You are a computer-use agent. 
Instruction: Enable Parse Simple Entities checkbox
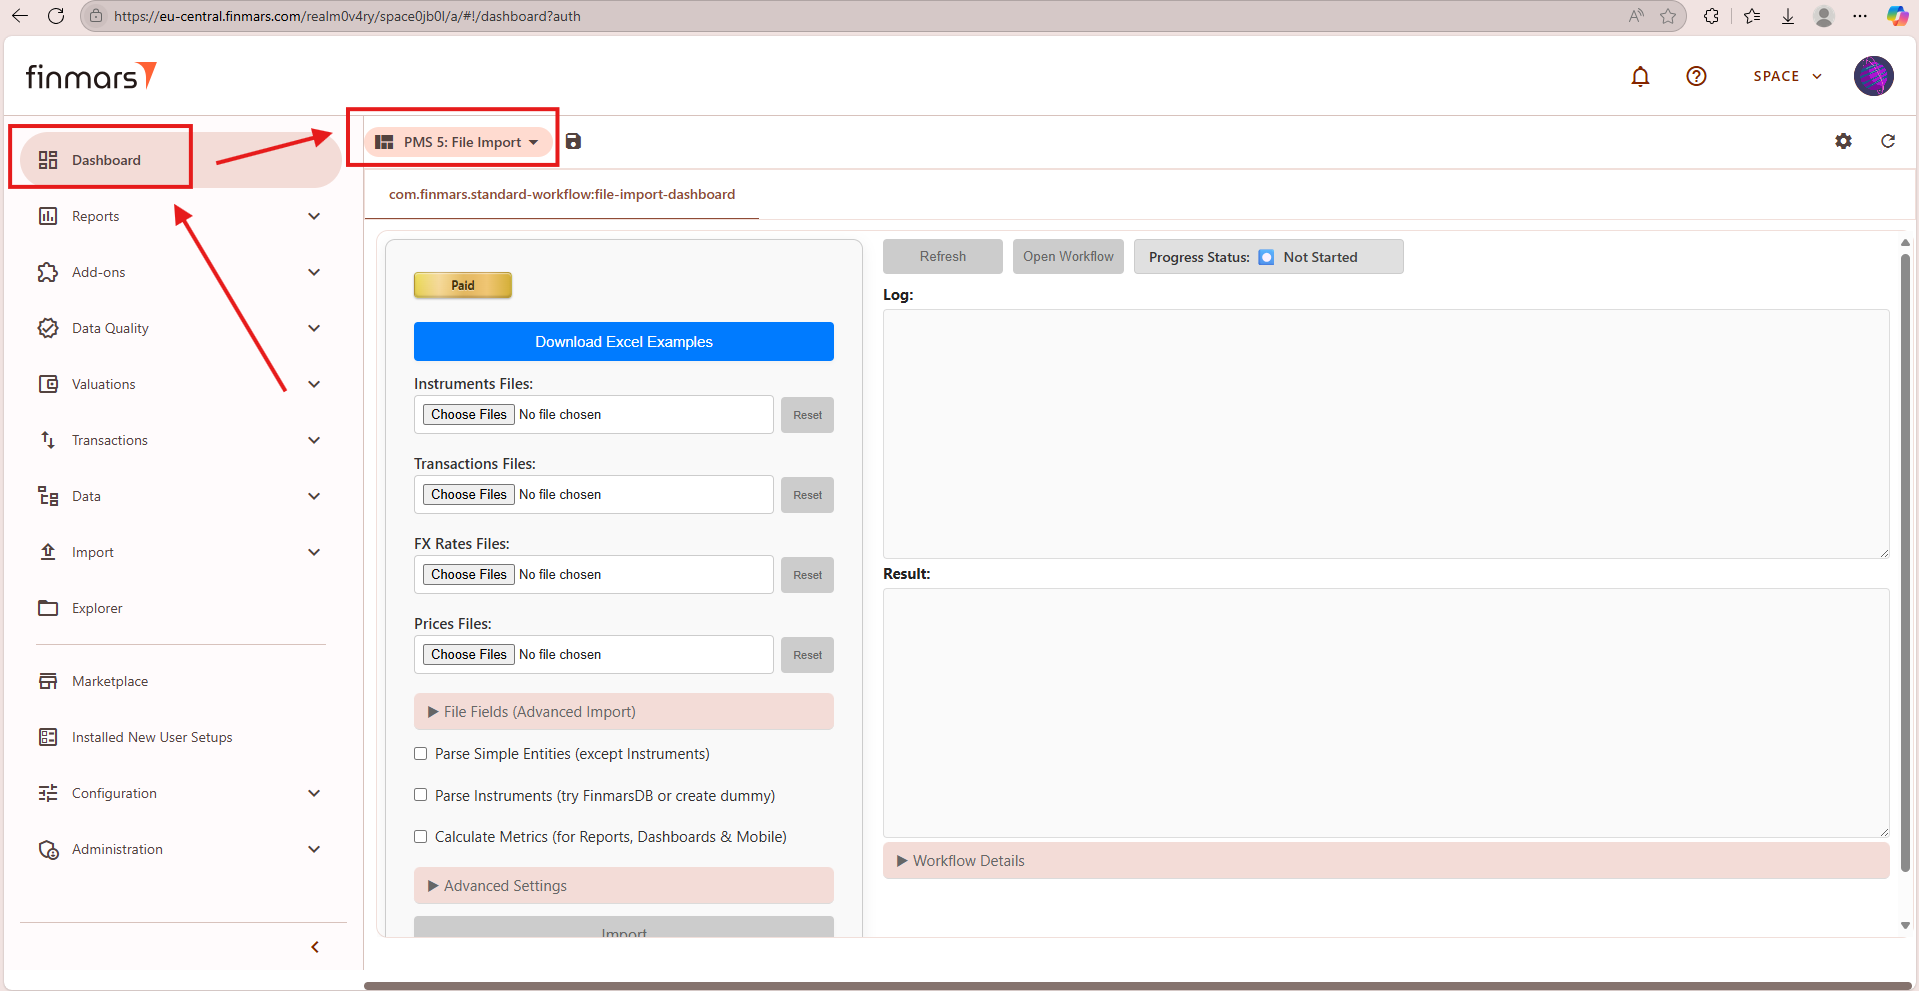point(421,754)
